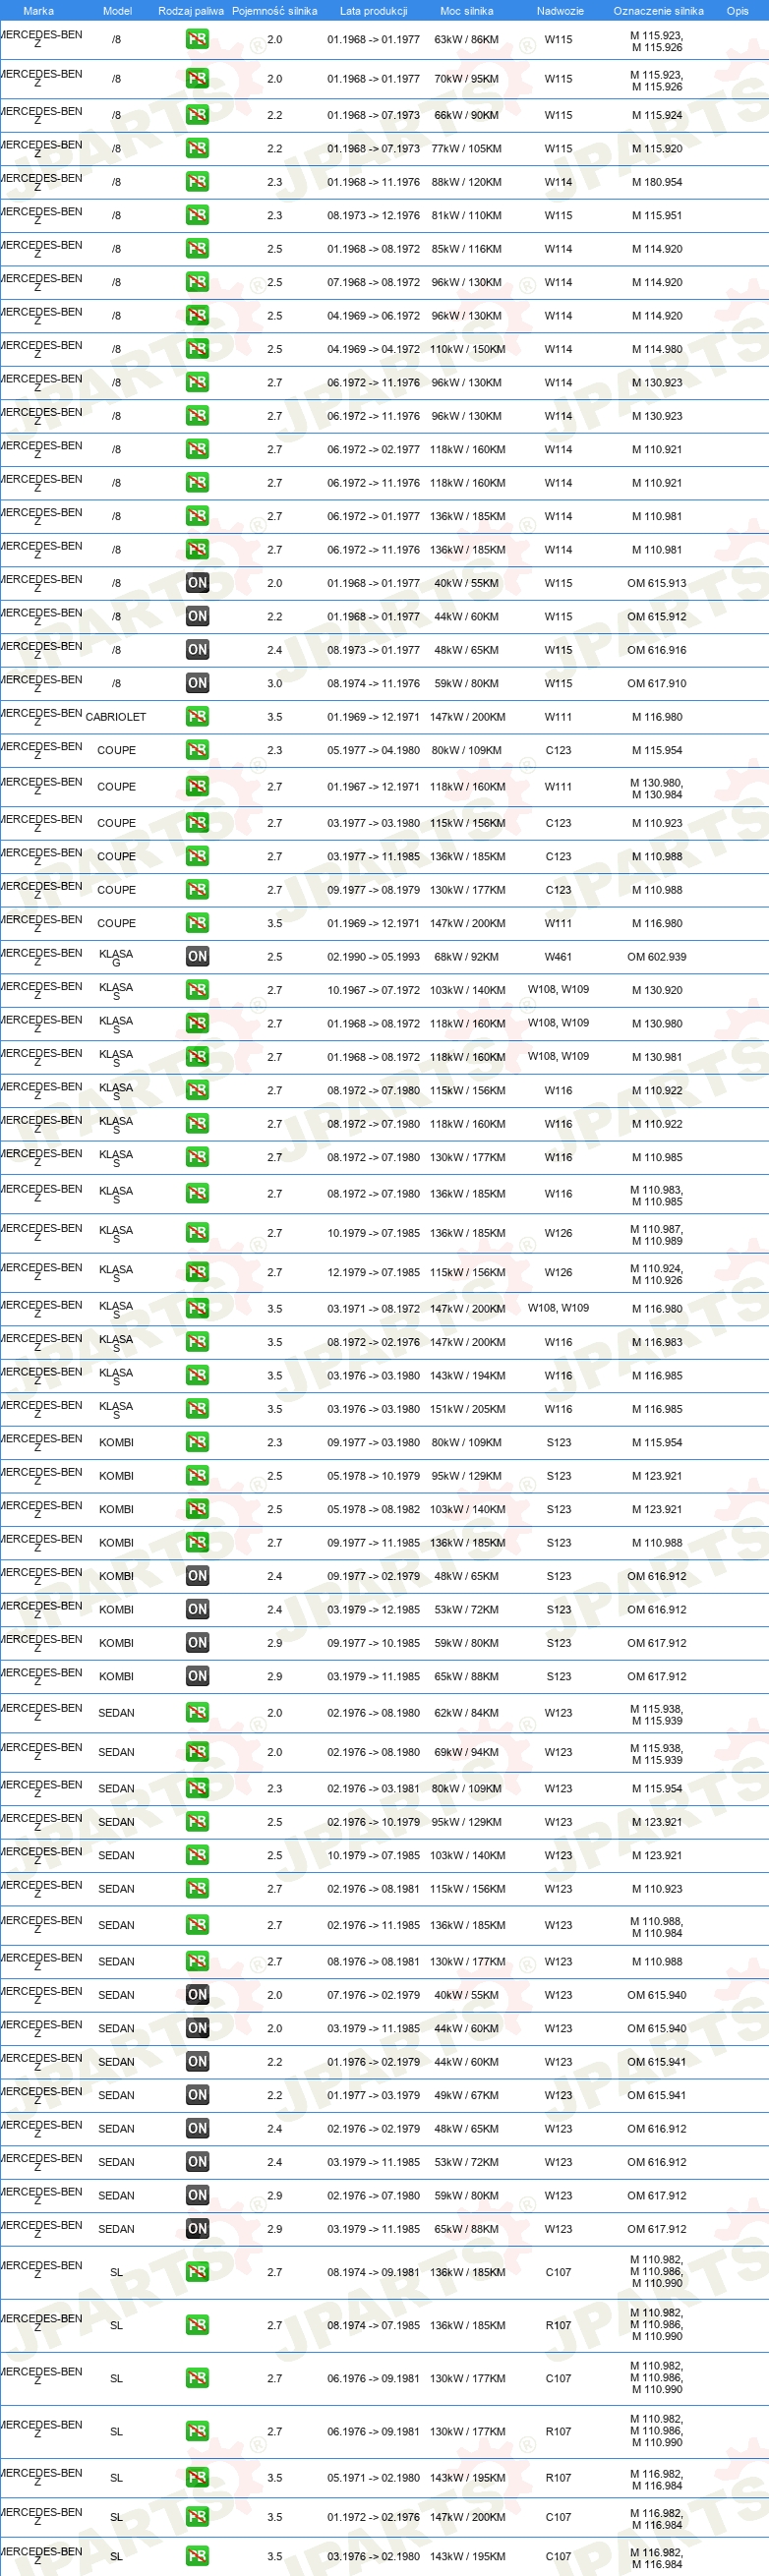Click the ON icon in SEDAN 49kW / 67KM row
Image resolution: width=769 pixels, height=2576 pixels.
pyautogui.click(x=197, y=2095)
